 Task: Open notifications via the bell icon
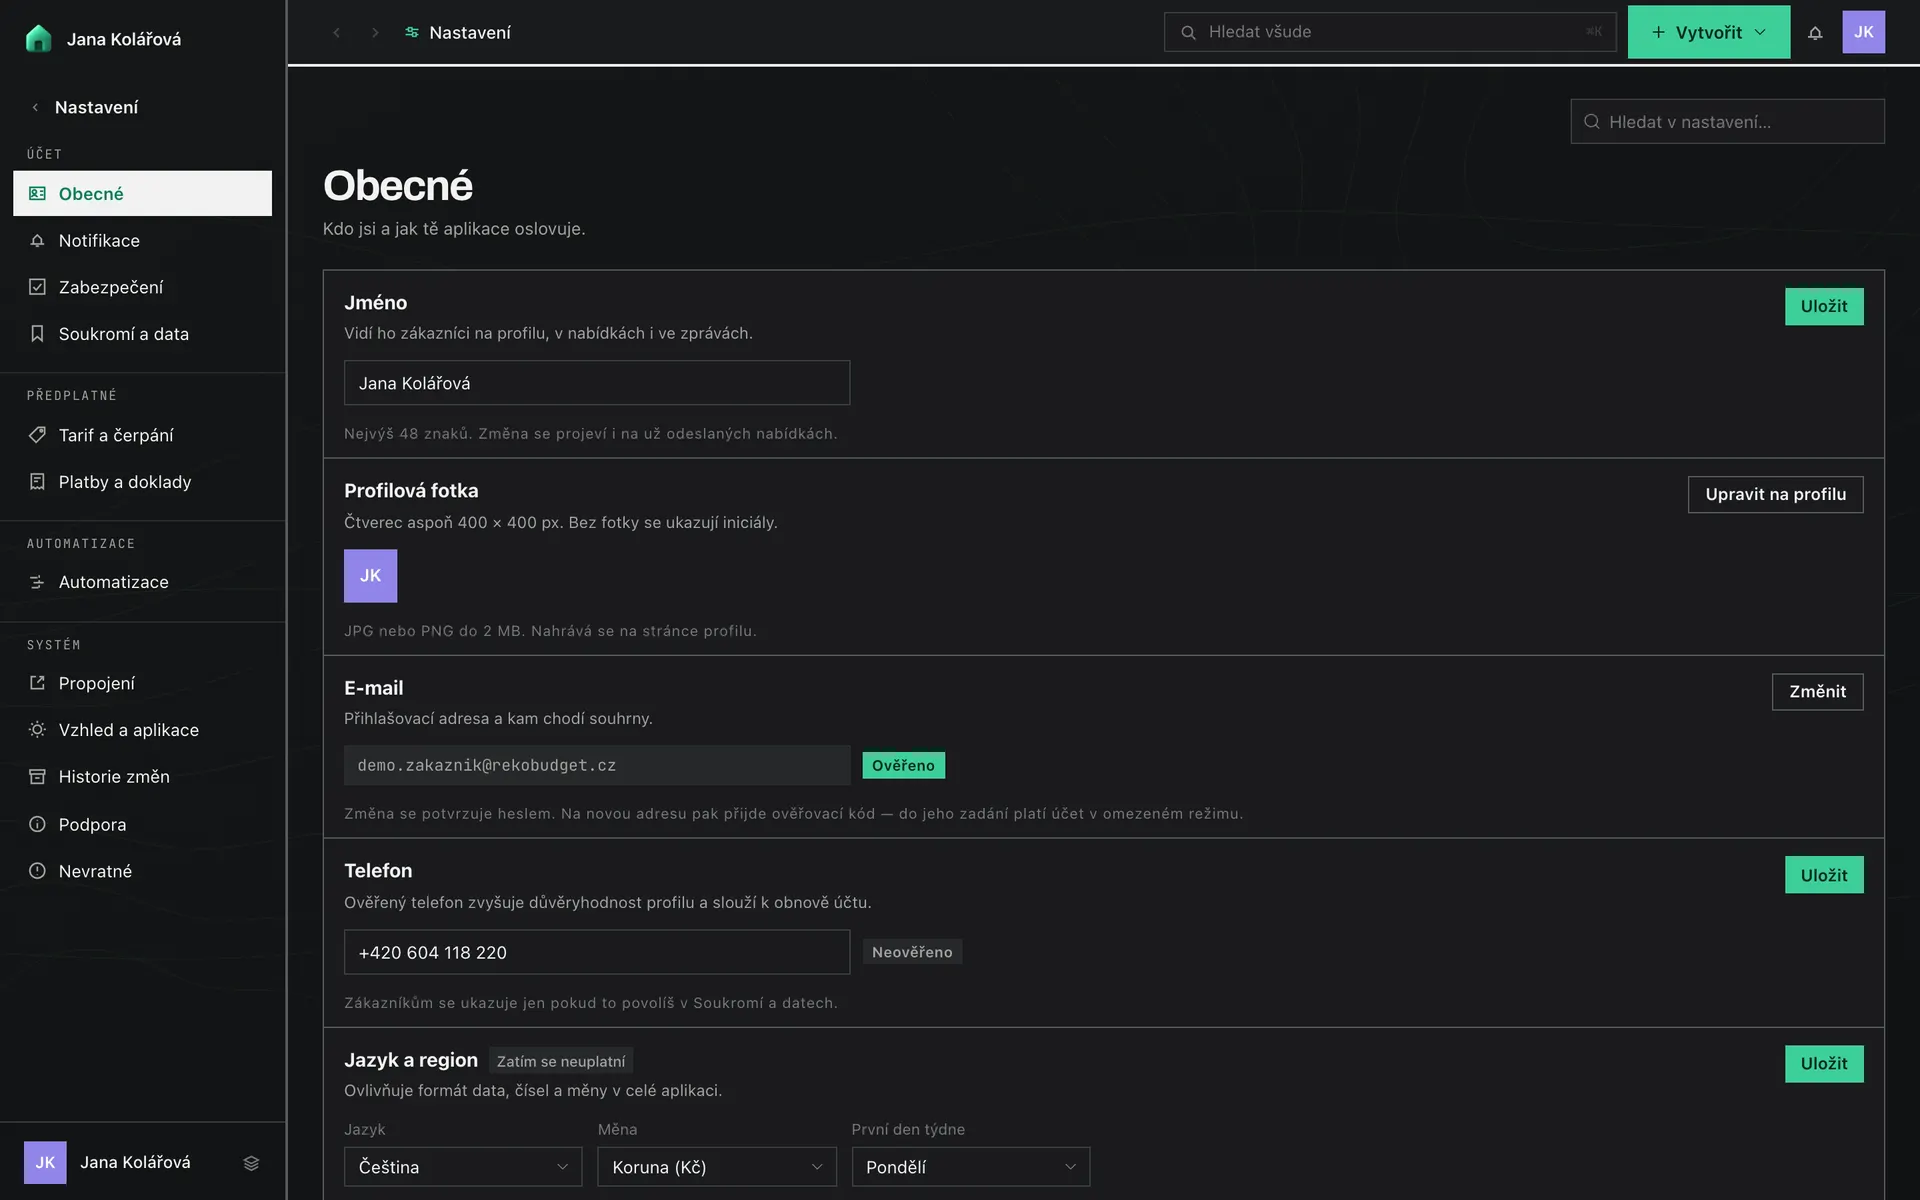click(1815, 32)
